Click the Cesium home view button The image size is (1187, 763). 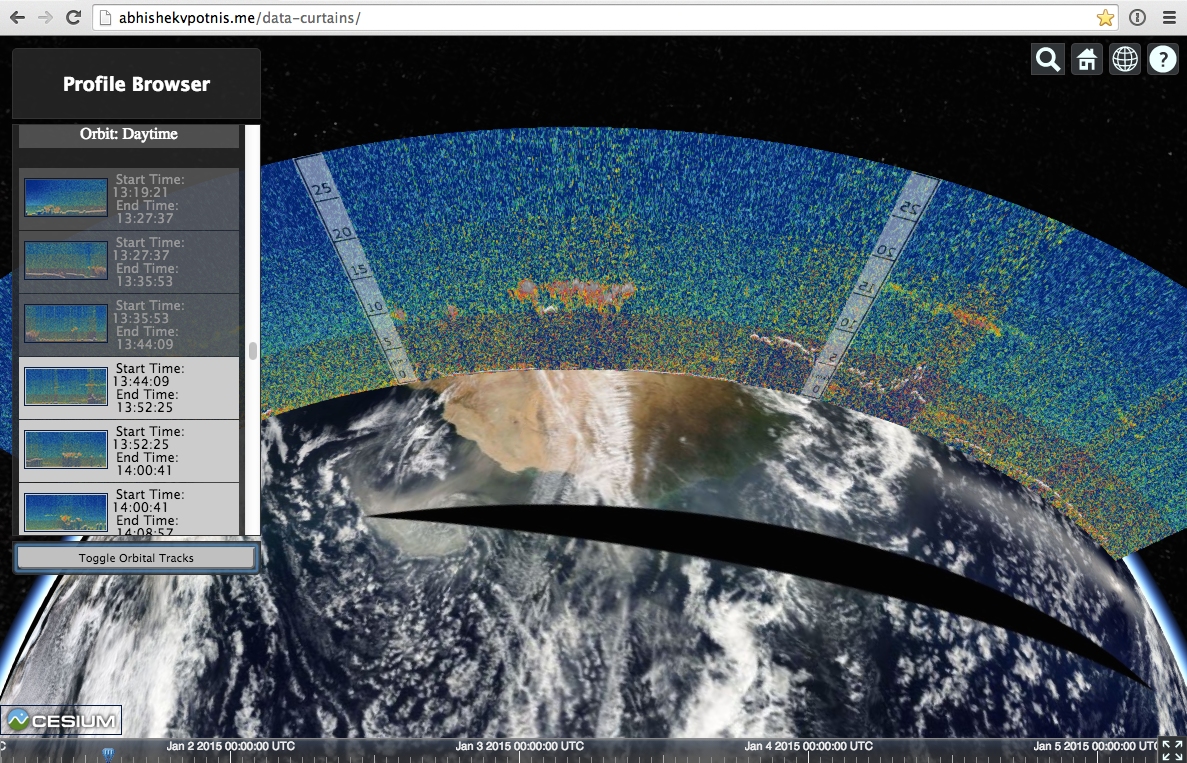1086,59
